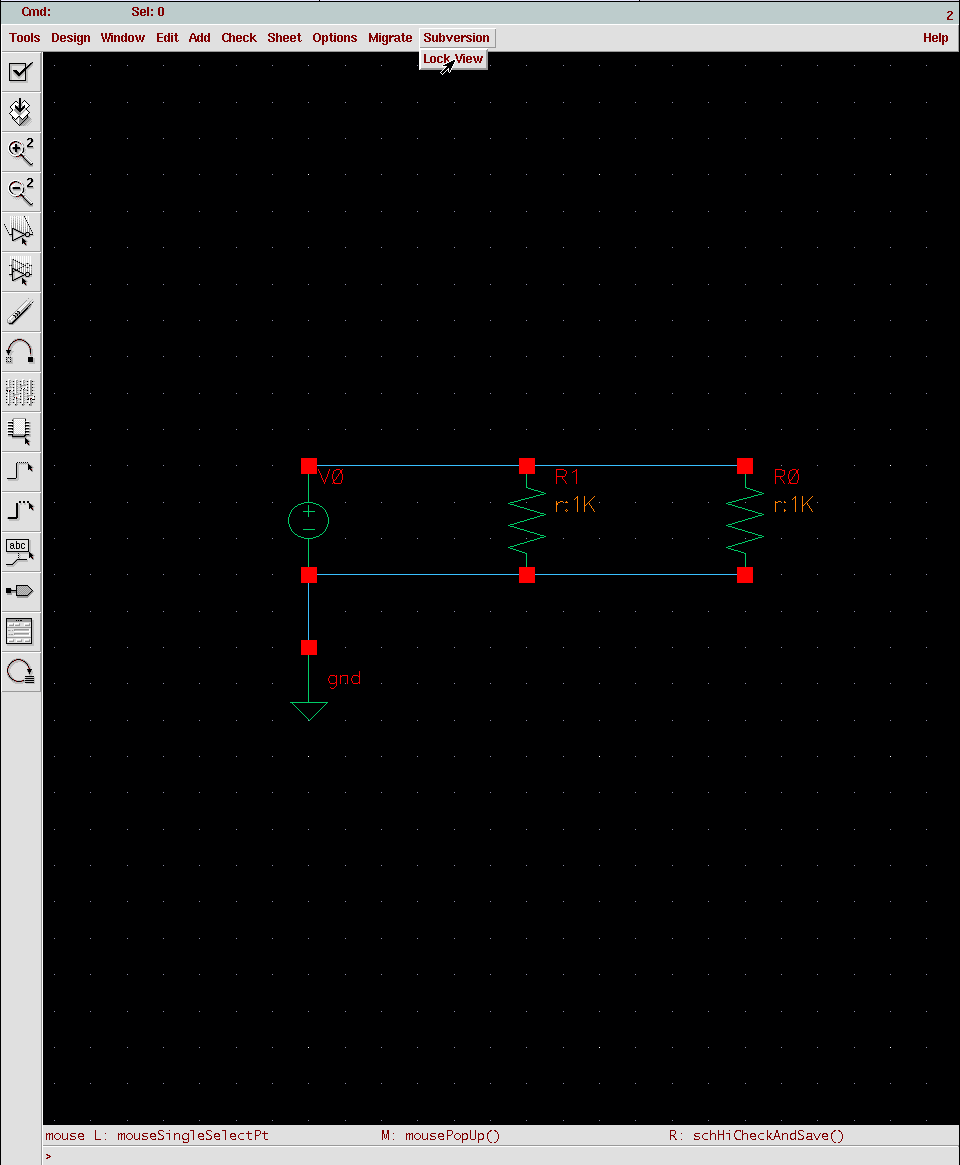Select the Add Pin icon
This screenshot has width=960, height=1165.
pyautogui.click(x=20, y=592)
